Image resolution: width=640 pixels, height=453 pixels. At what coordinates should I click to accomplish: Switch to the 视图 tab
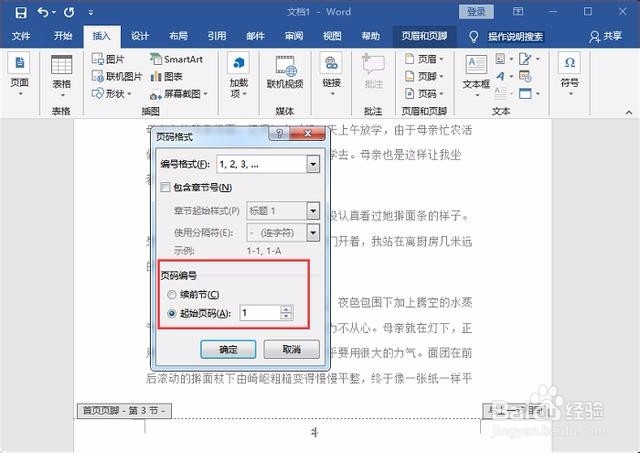coord(332,36)
